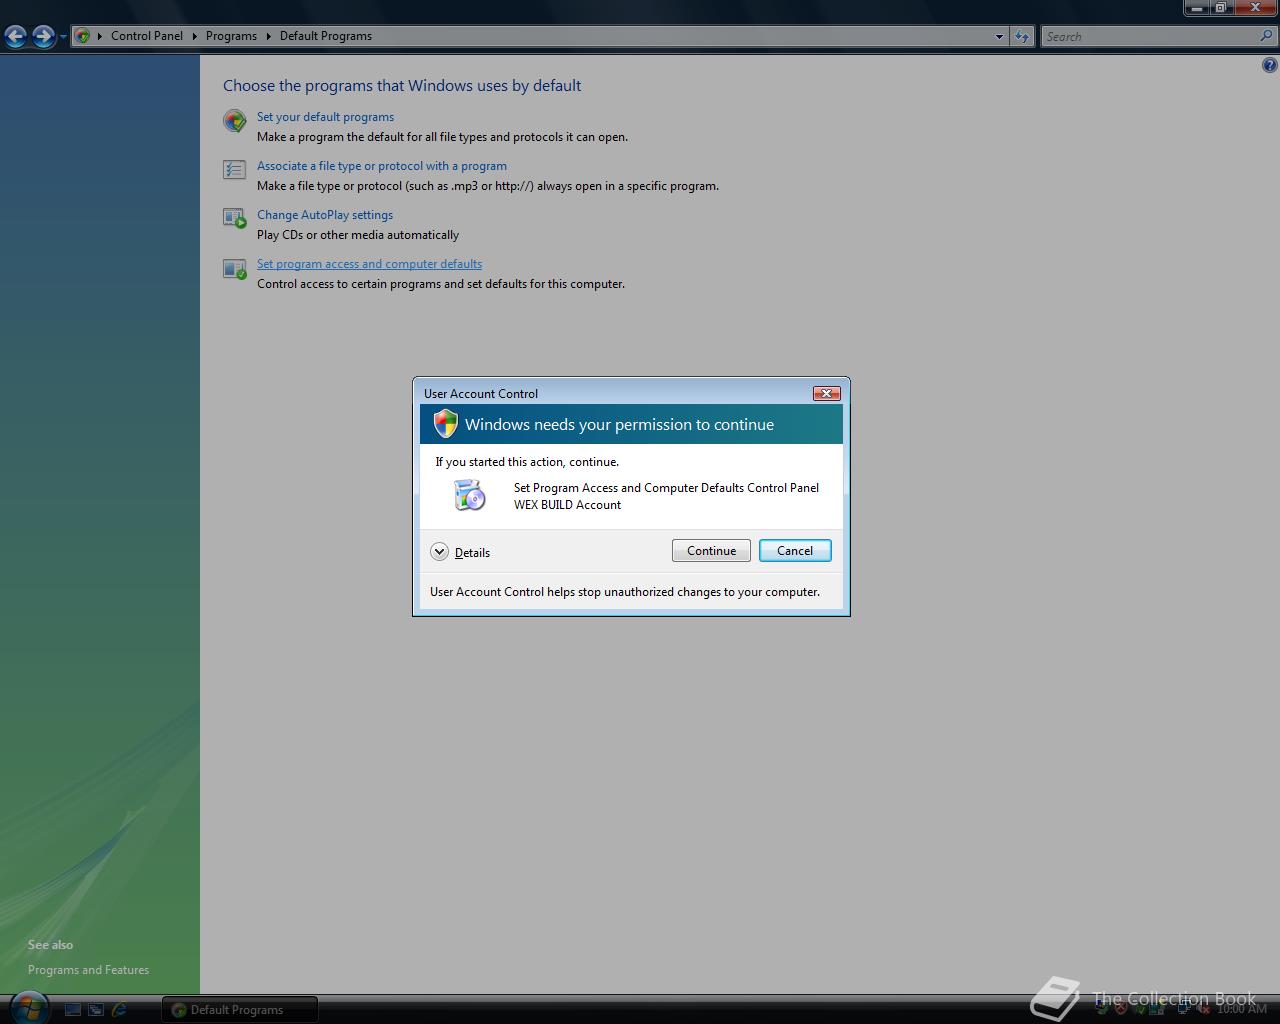Screen dimensions: 1280x1024
Task: Click the search magnifier icon
Action: click(1267, 36)
